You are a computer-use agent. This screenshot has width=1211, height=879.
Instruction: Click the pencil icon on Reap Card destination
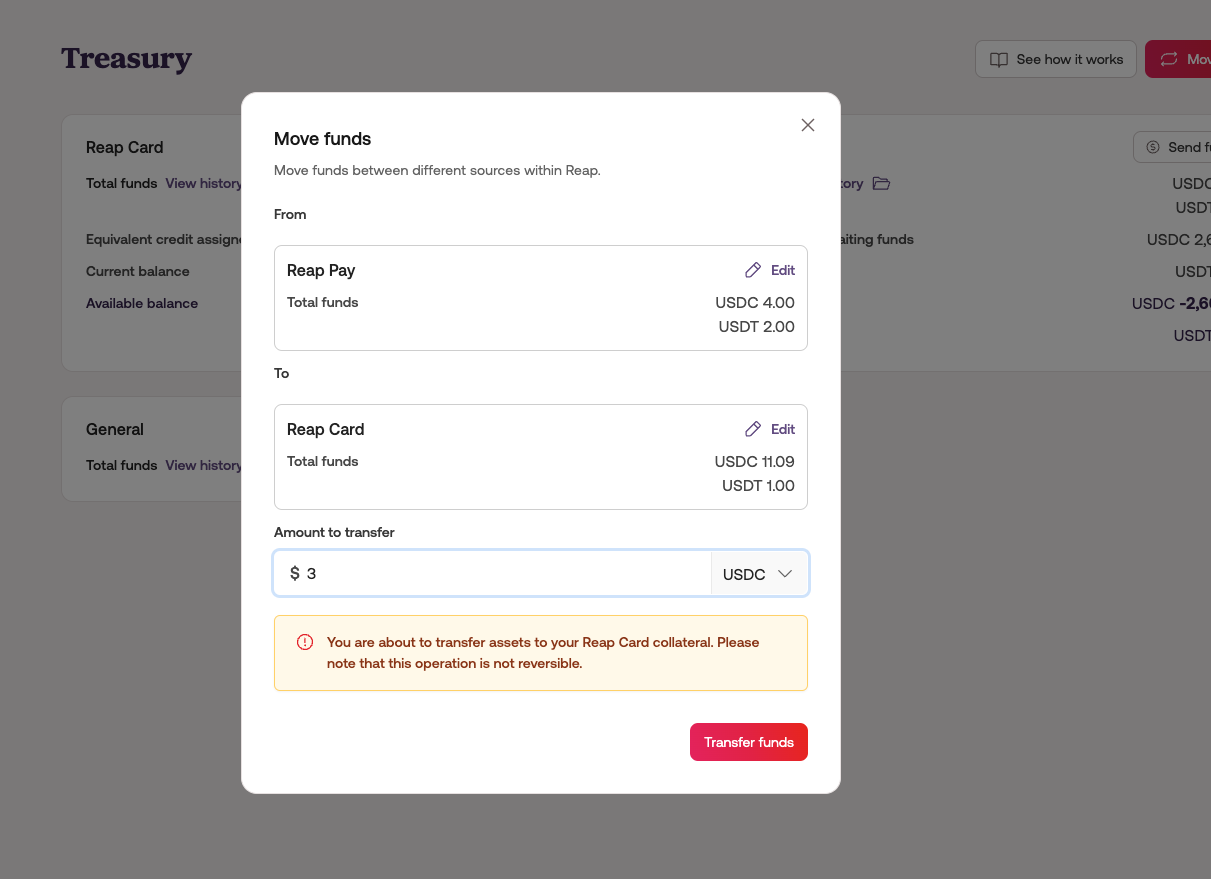[x=753, y=429]
